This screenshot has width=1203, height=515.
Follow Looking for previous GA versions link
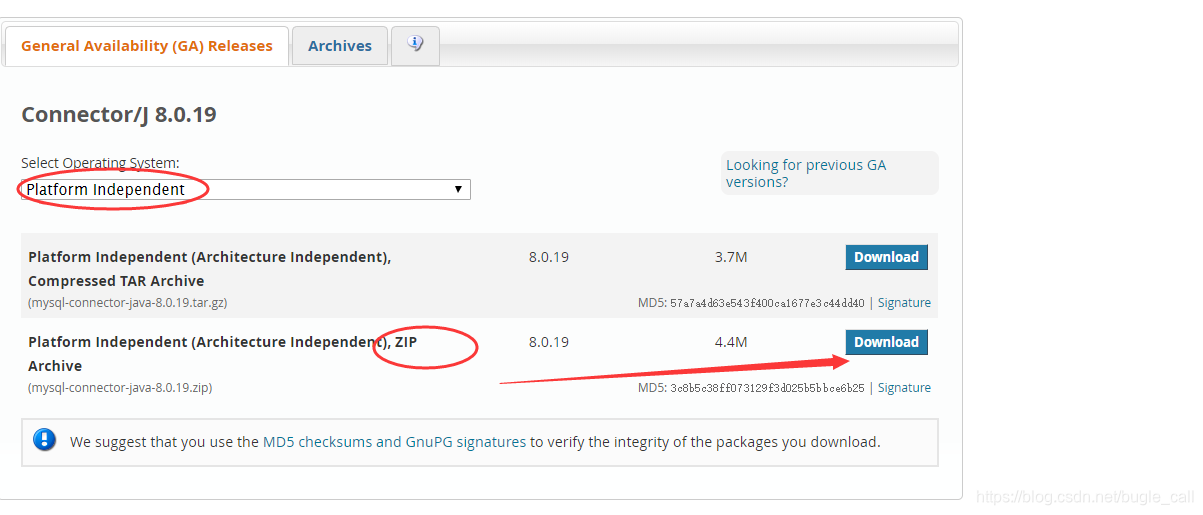coord(806,173)
